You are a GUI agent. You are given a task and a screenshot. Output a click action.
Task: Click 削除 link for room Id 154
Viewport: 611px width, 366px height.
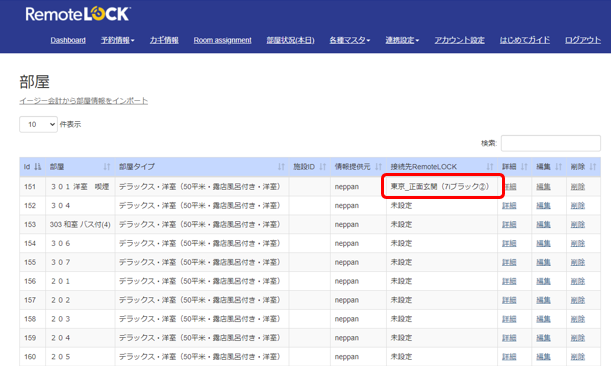(x=577, y=243)
